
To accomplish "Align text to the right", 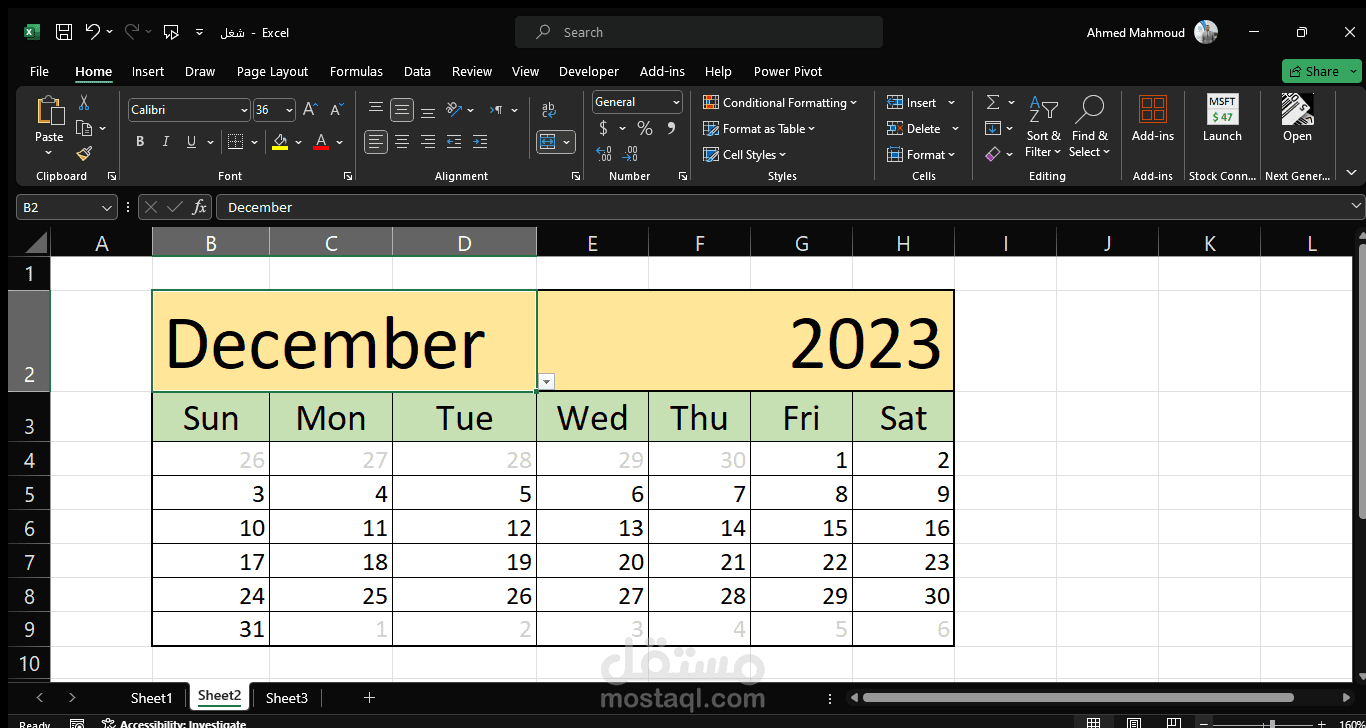I will click(x=428, y=142).
